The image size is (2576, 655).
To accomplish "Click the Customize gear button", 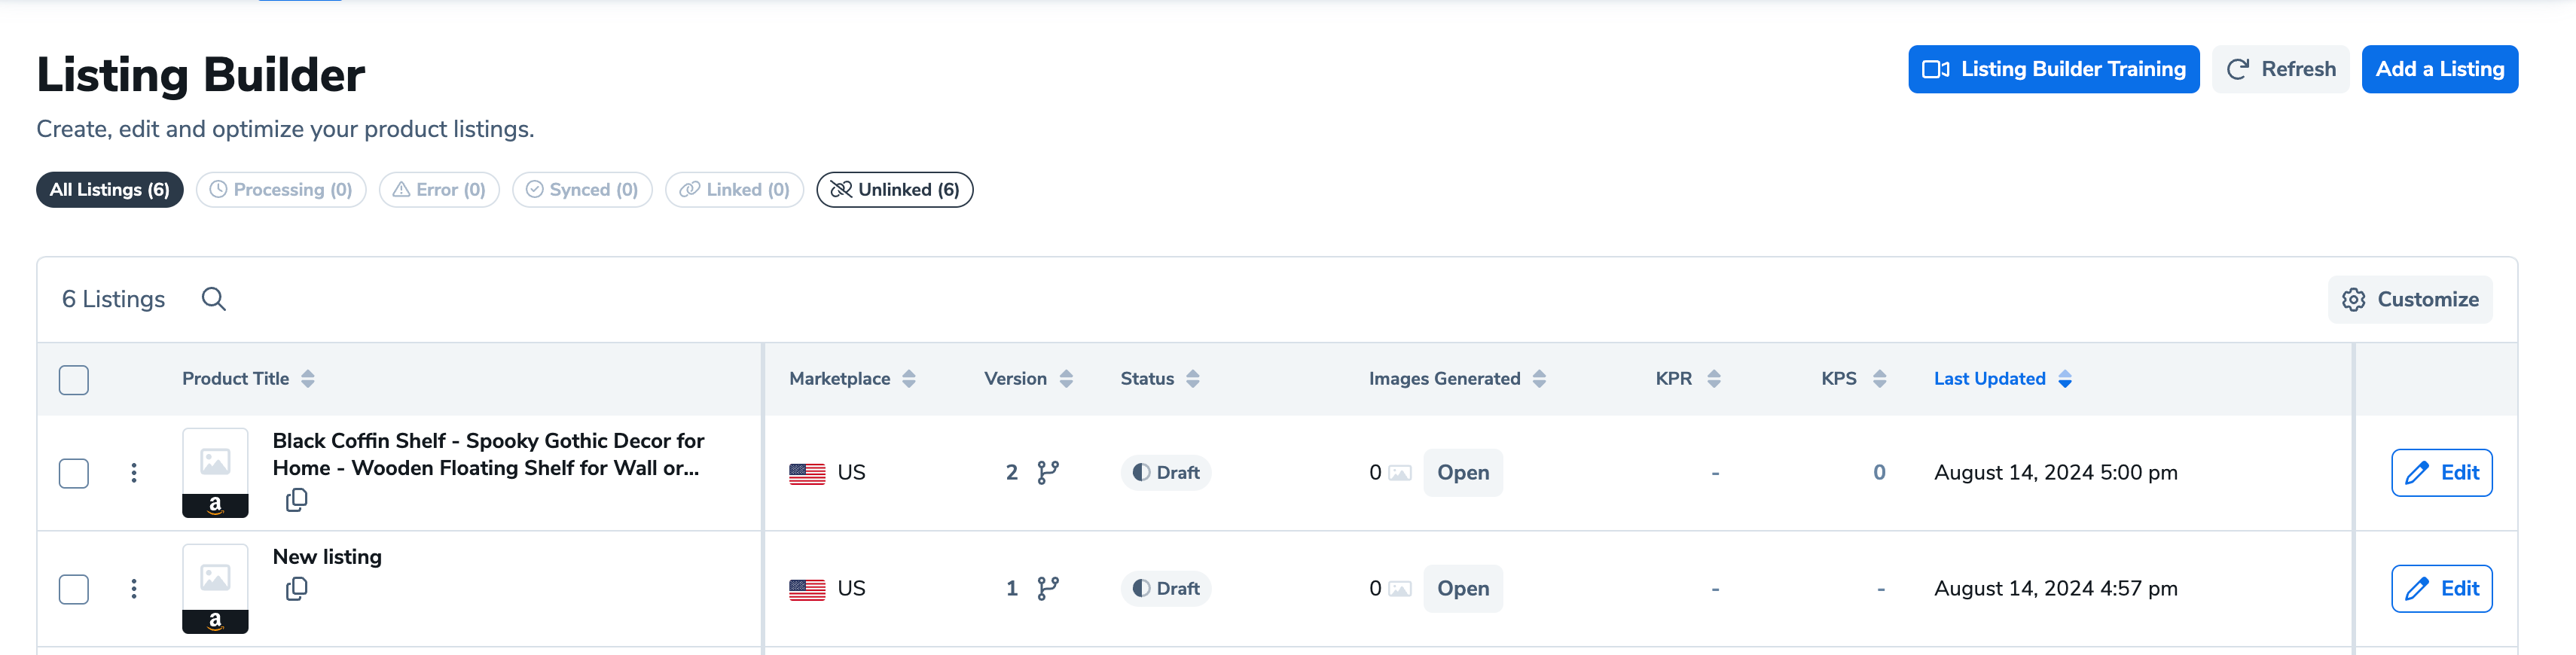I will coord(2409,300).
